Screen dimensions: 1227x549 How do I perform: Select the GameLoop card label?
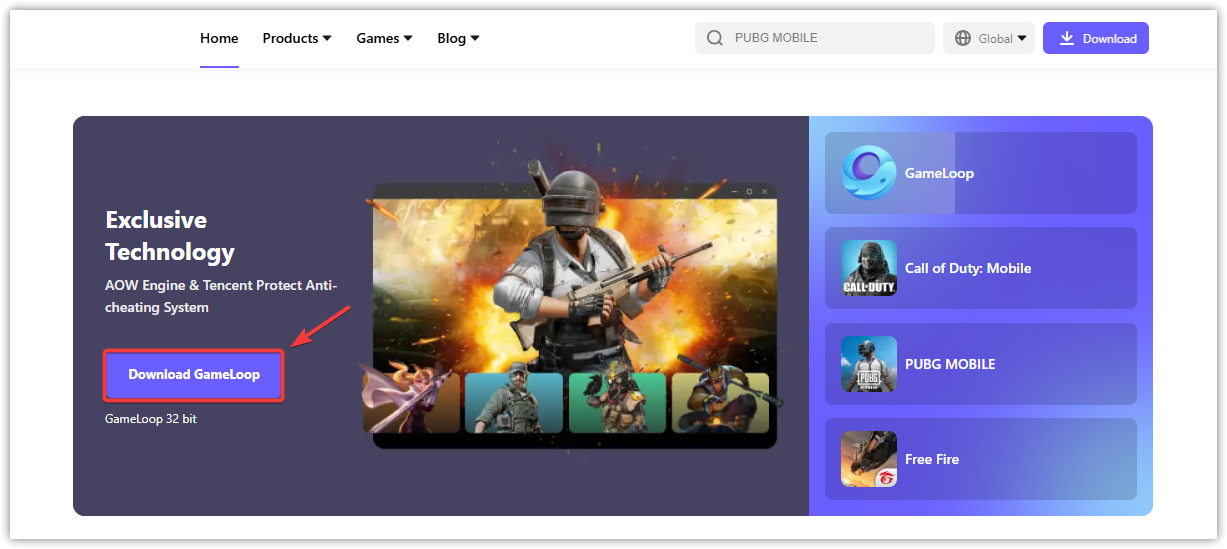[939, 173]
